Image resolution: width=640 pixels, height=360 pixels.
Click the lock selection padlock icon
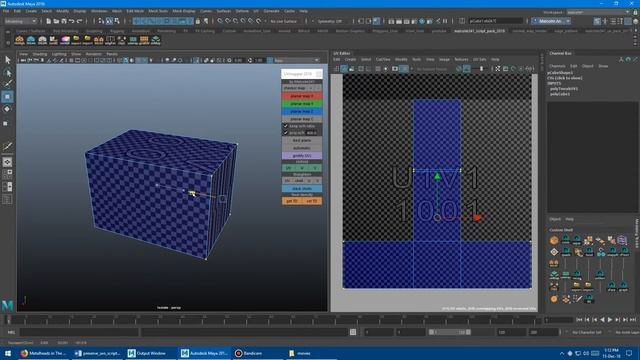[x=198, y=21]
